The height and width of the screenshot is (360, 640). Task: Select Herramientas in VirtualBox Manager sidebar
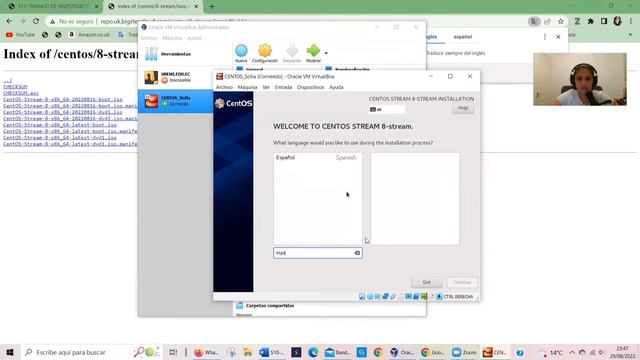tap(185, 54)
